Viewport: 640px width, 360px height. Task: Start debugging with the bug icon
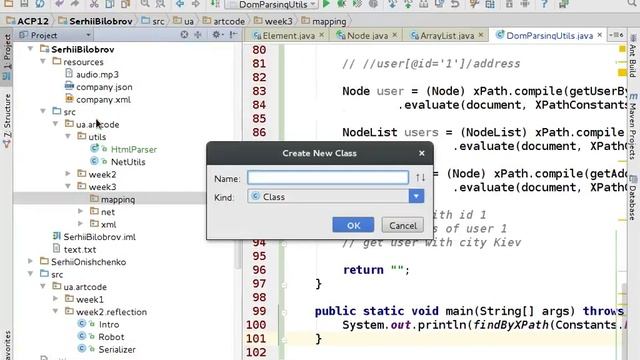coord(341,4)
